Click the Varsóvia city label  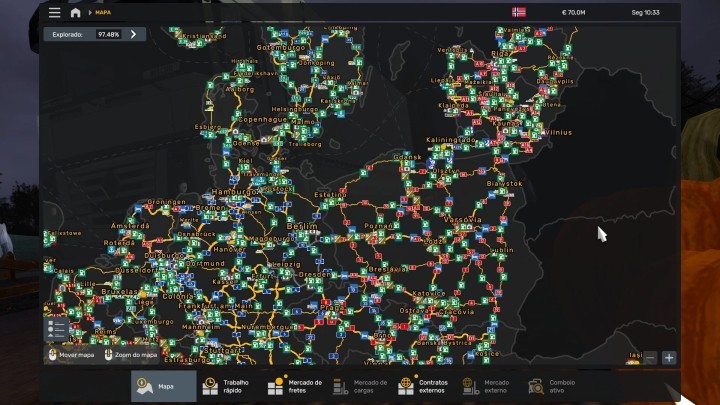click(x=462, y=219)
